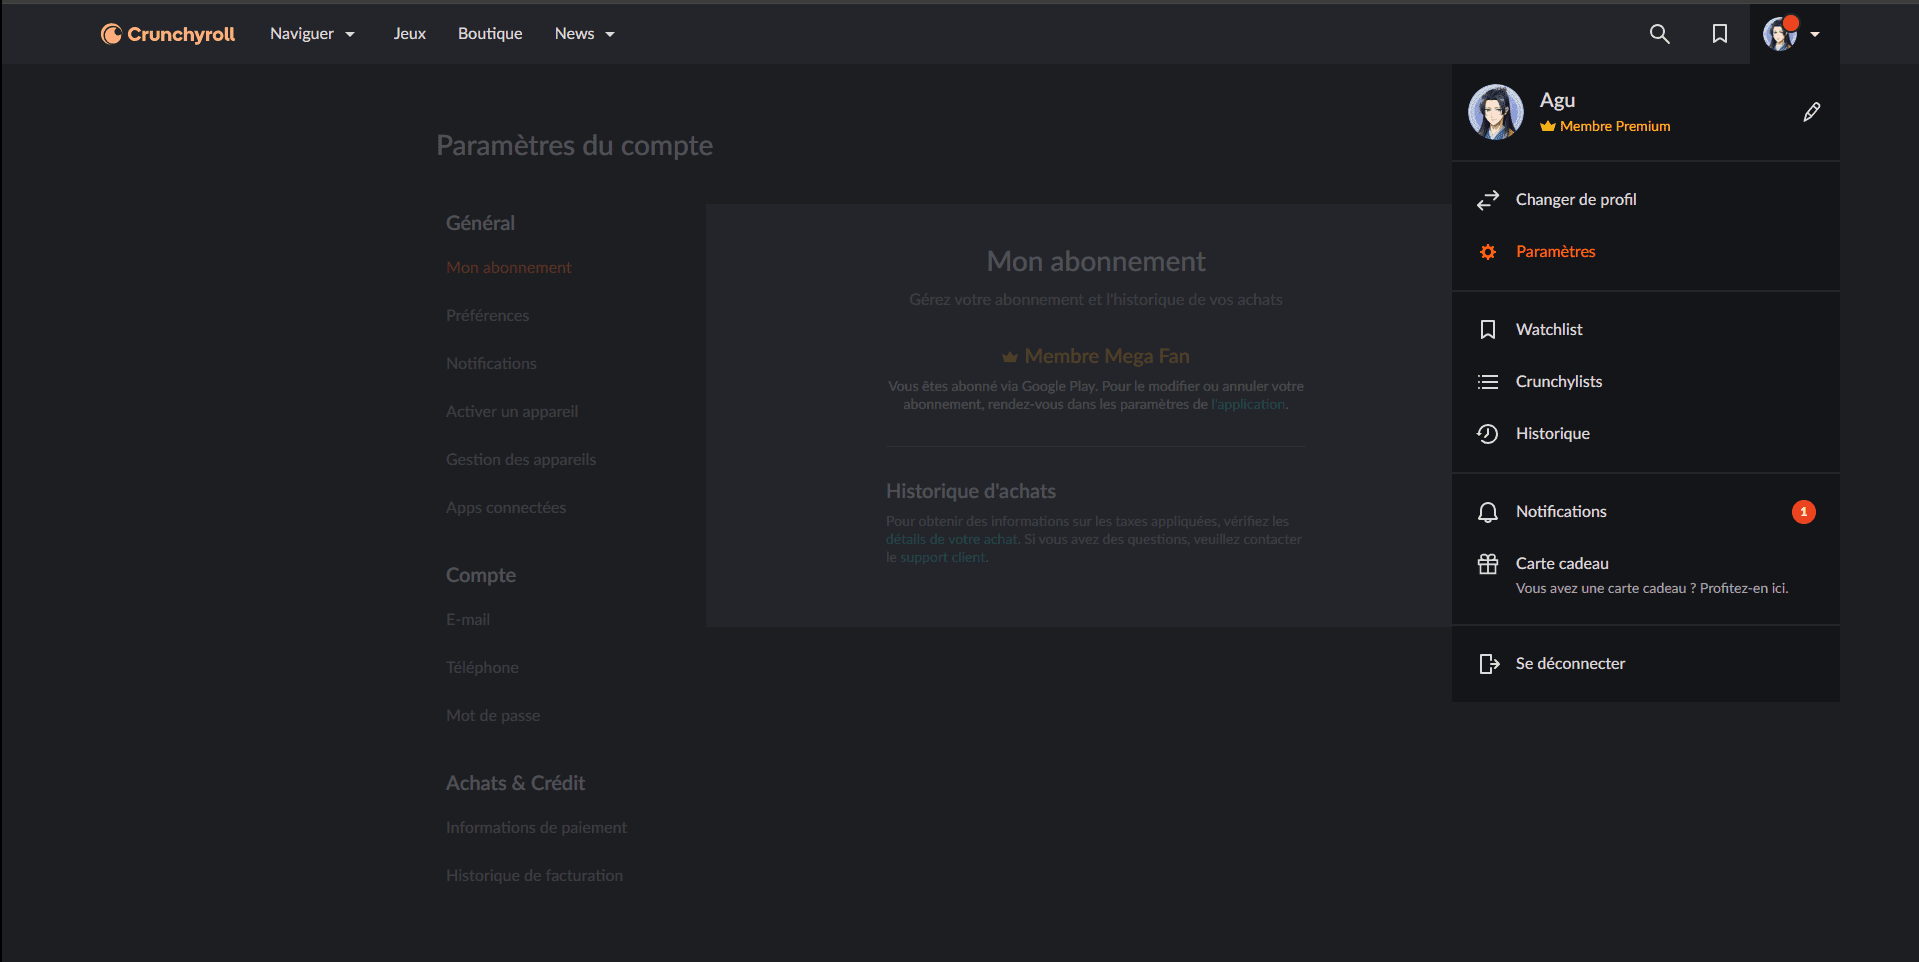1919x962 pixels.
Task: Open Préférences in the settings sidebar
Action: [488, 316]
